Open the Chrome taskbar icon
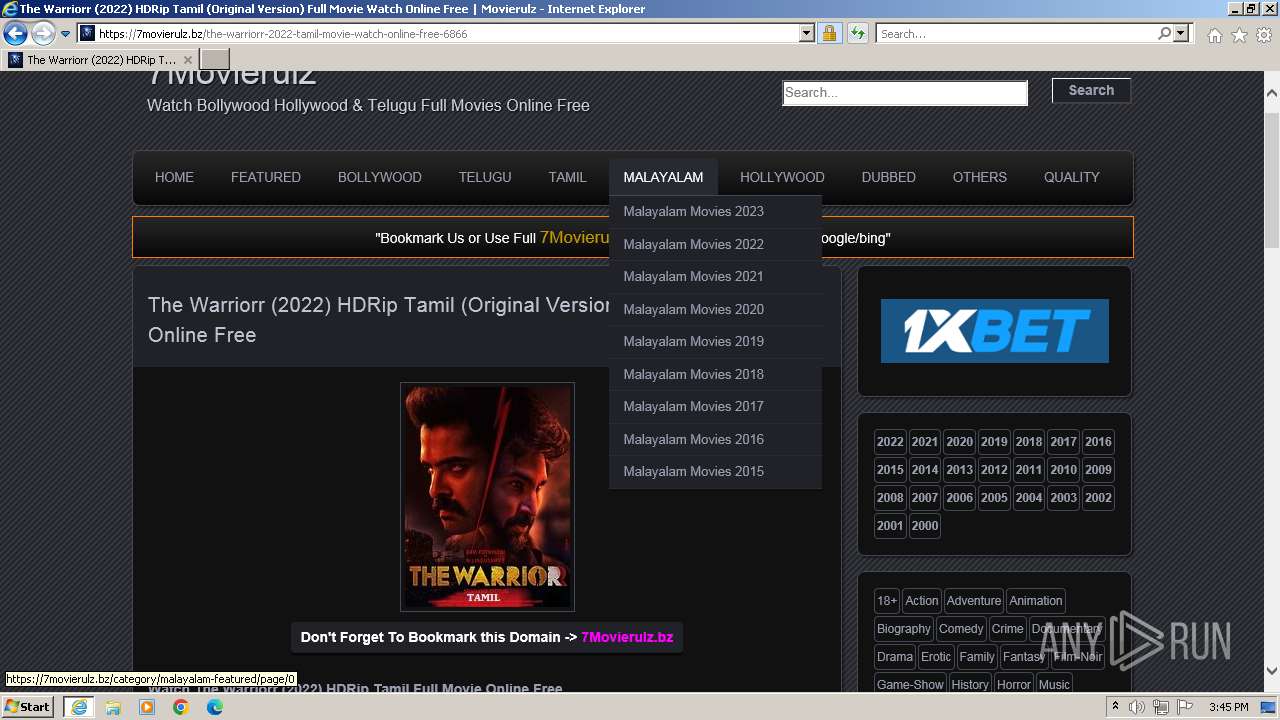 coord(181,707)
